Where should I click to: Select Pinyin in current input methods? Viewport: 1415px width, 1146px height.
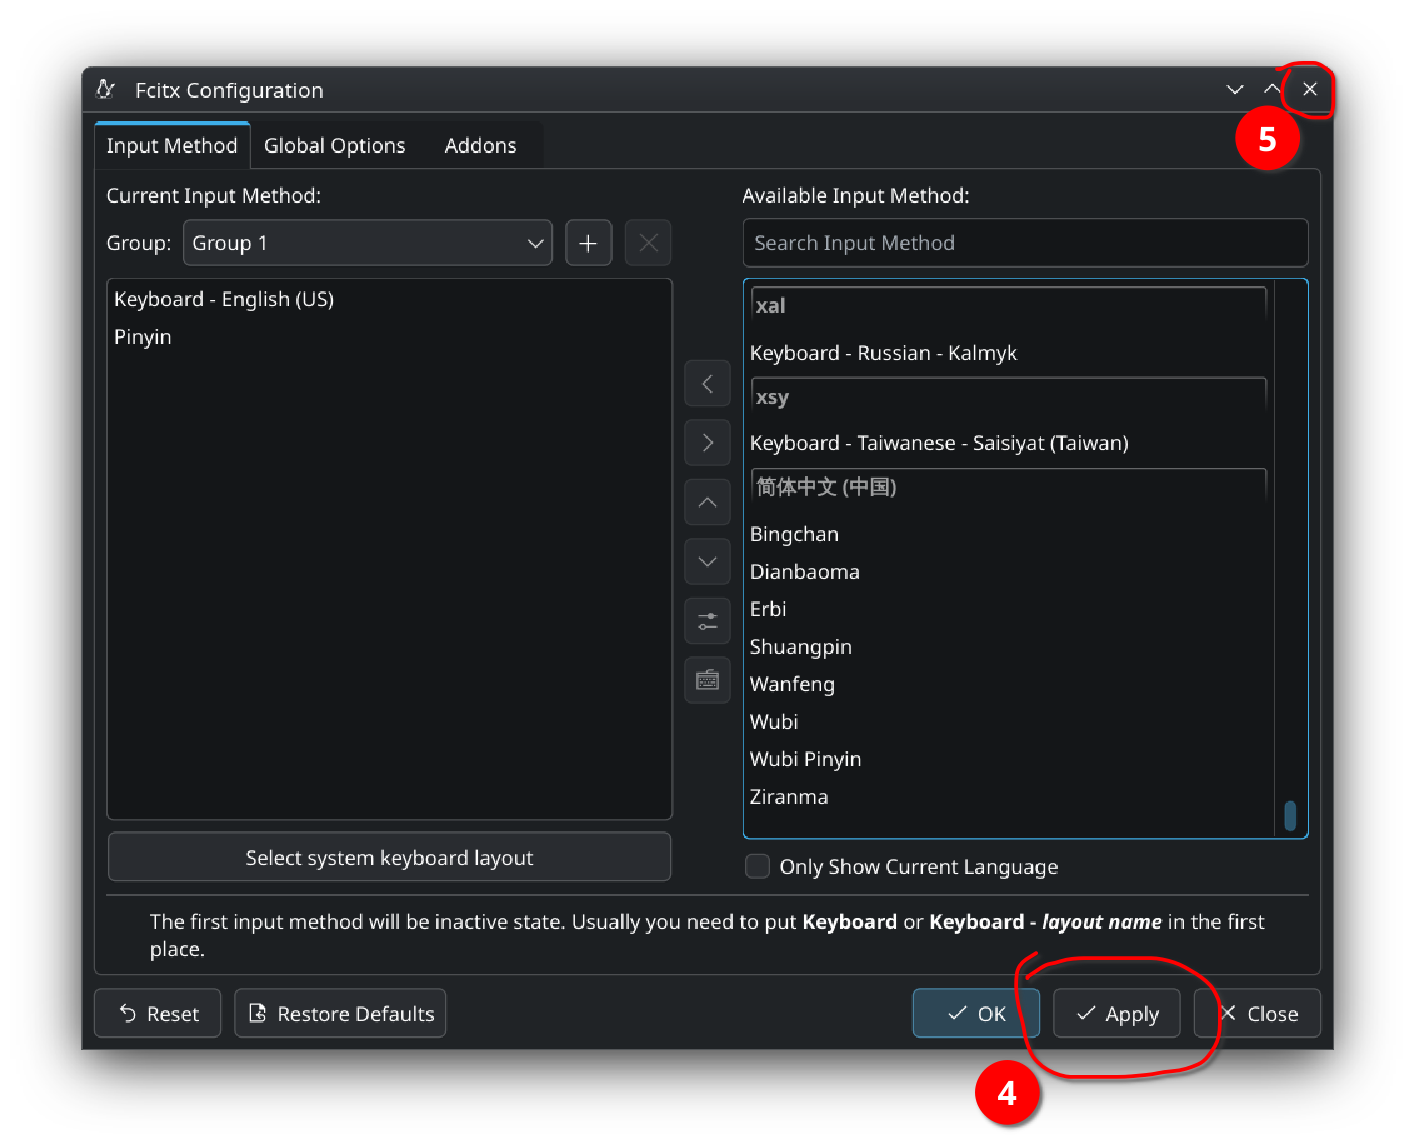pos(143,337)
